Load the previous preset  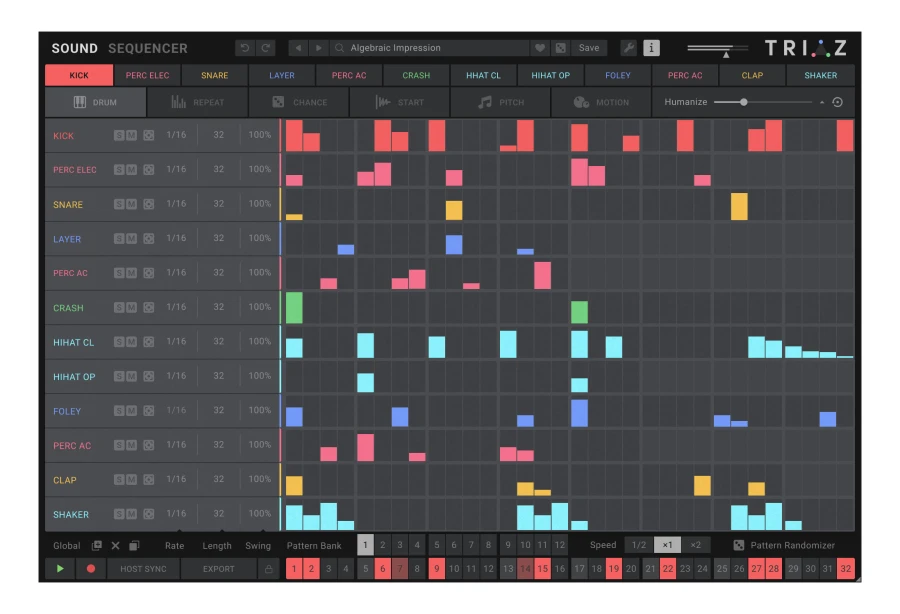[x=298, y=48]
